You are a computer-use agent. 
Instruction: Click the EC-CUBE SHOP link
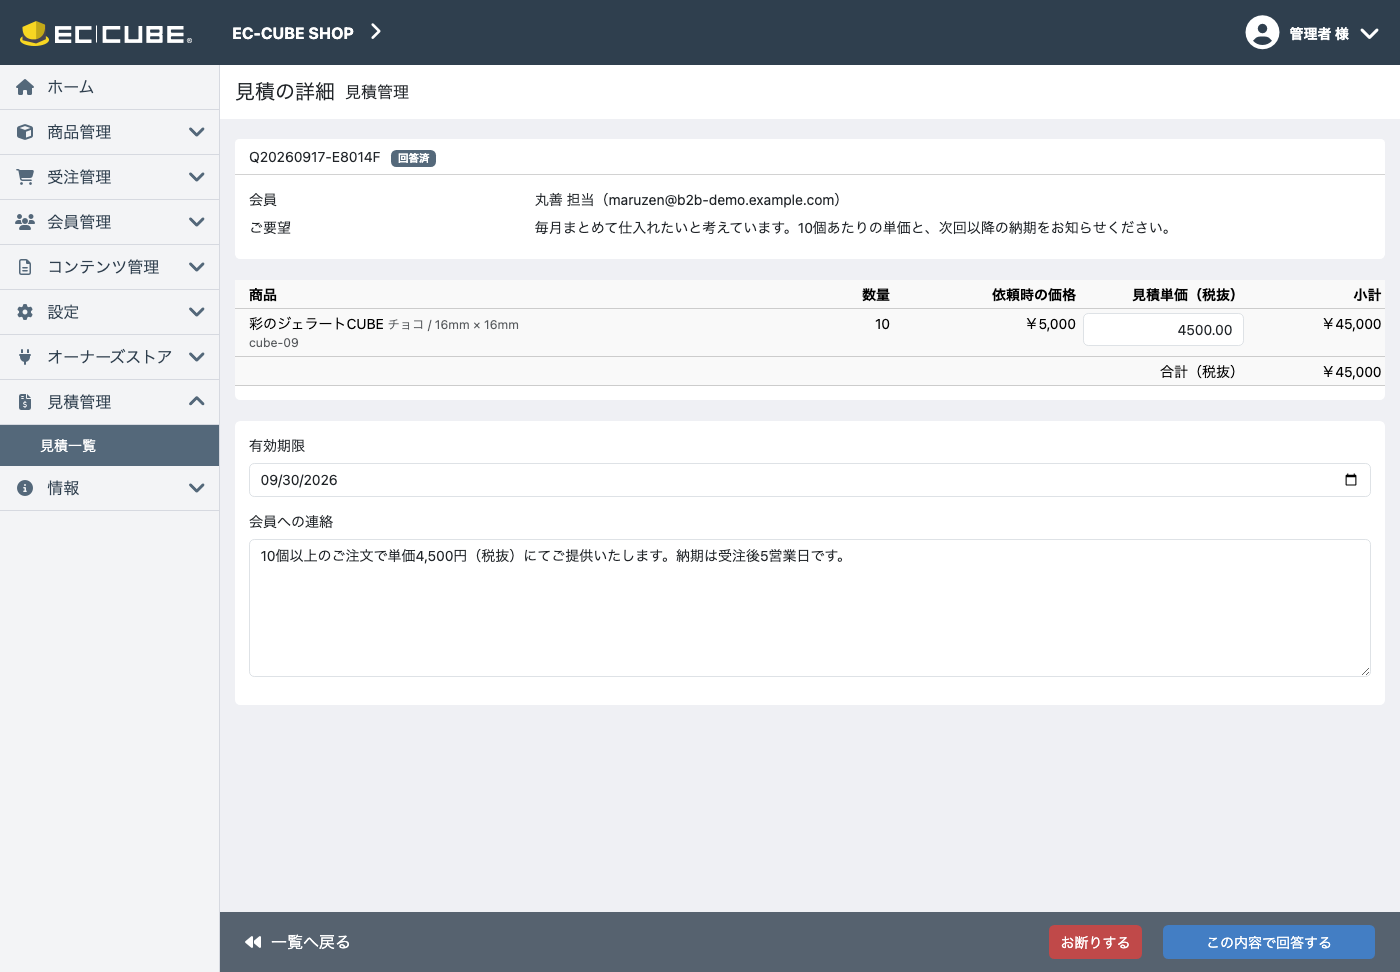(x=293, y=33)
